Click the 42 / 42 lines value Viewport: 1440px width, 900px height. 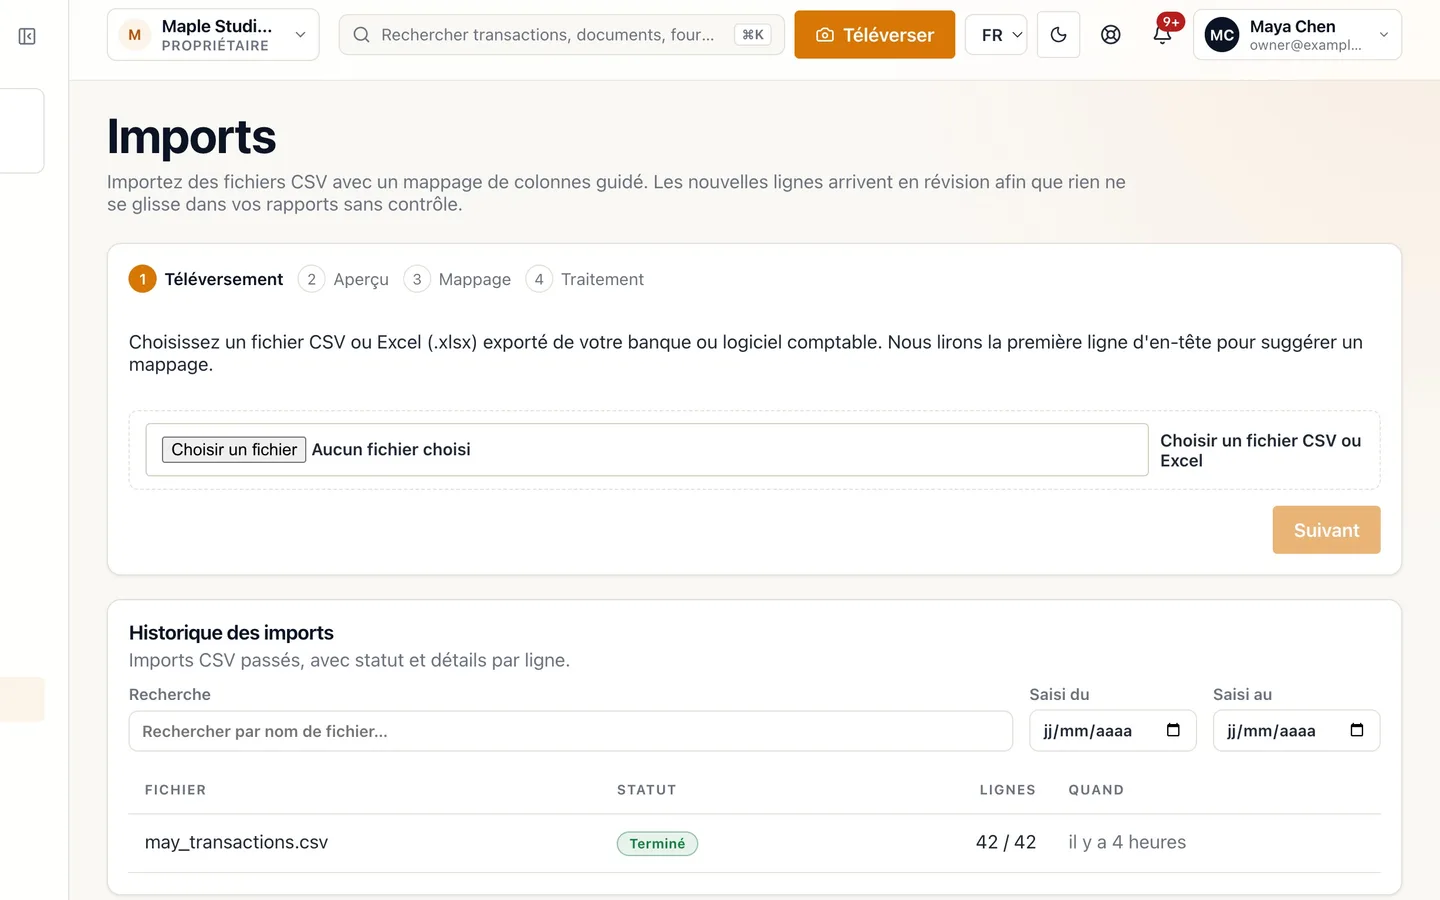click(1006, 843)
